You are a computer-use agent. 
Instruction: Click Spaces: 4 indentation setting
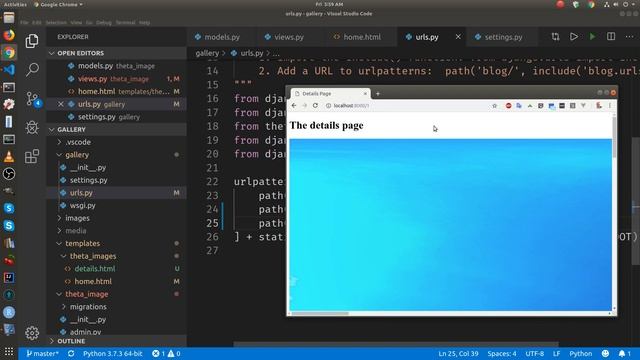pyautogui.click(x=502, y=353)
